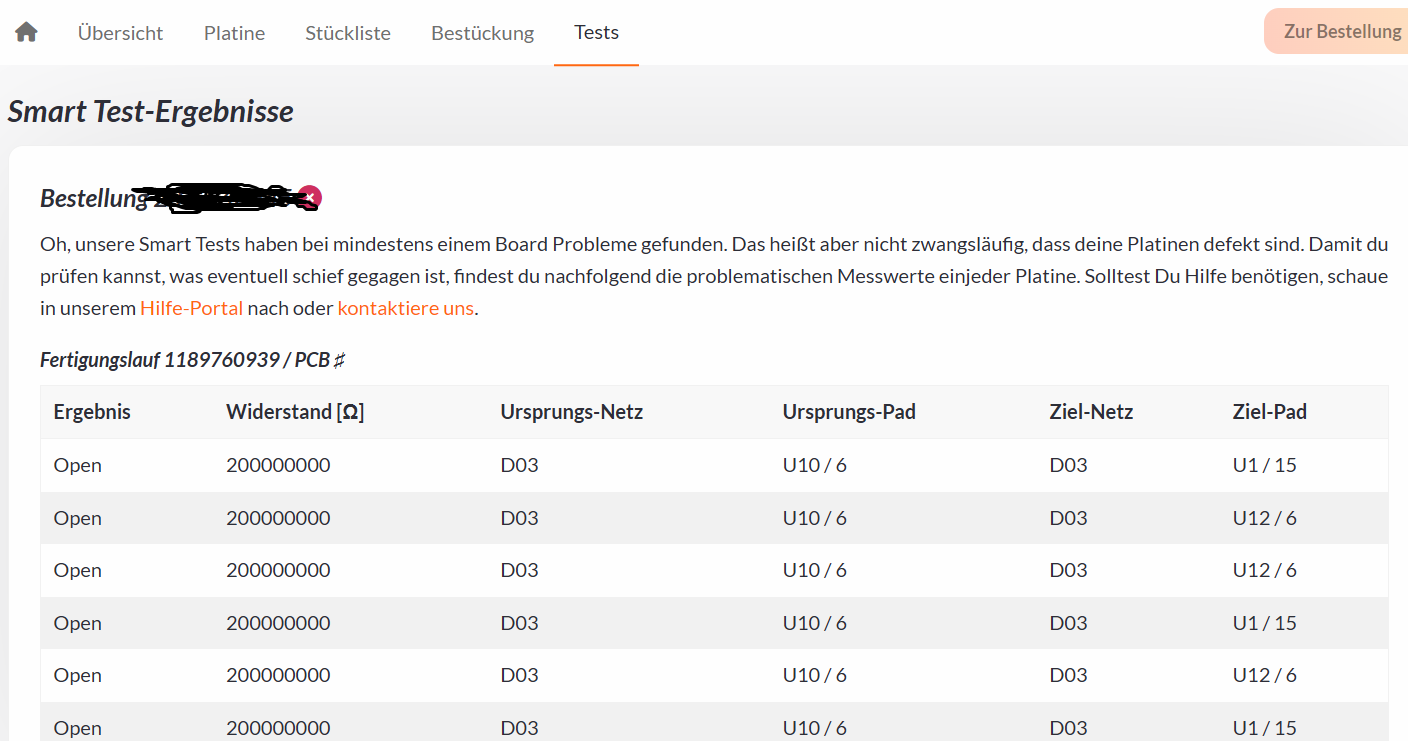Click the Bestellung heading text
This screenshot has height=741, width=1408.
[94, 198]
